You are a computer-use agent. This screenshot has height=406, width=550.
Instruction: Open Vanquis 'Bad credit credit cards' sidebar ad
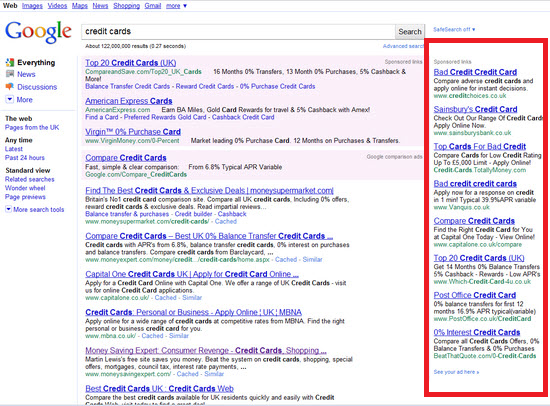pos(475,184)
